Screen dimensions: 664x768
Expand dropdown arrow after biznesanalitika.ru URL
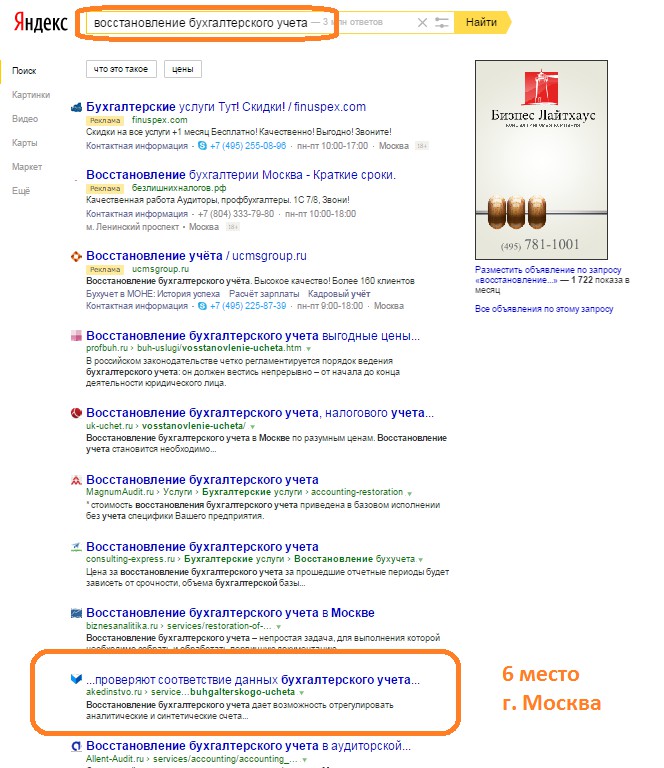click(278, 626)
